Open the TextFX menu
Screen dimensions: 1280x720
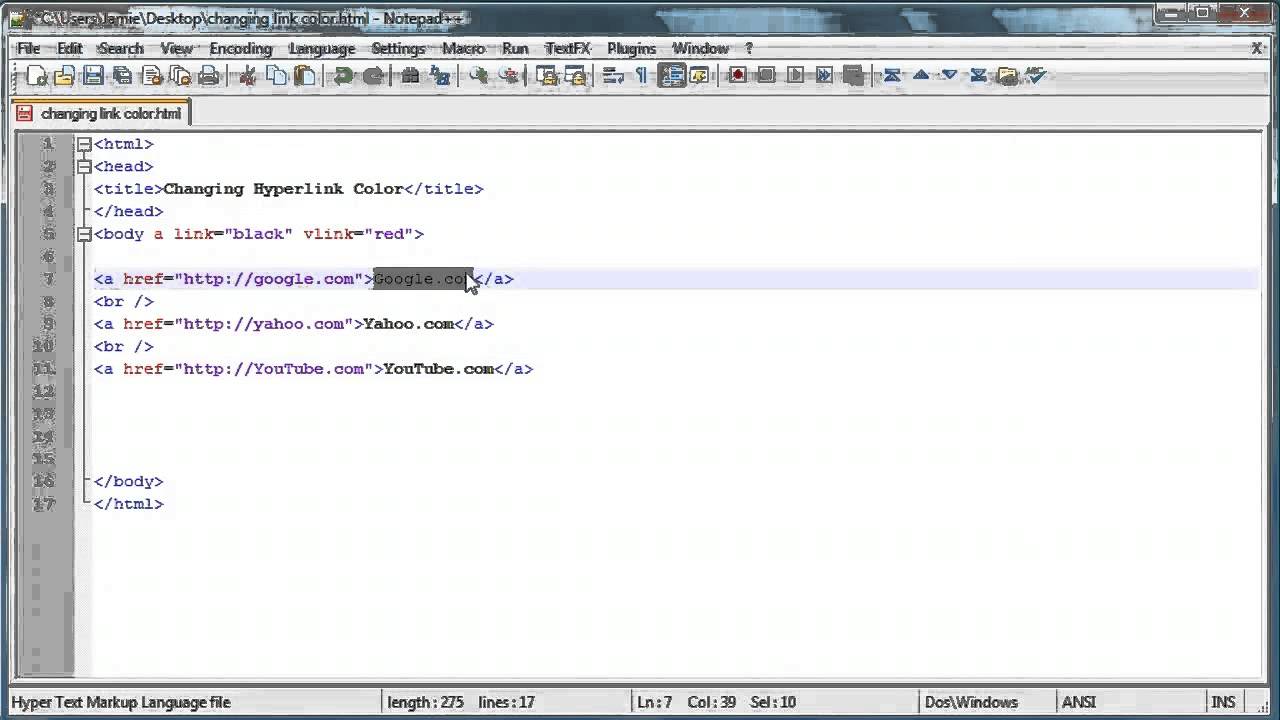point(568,48)
